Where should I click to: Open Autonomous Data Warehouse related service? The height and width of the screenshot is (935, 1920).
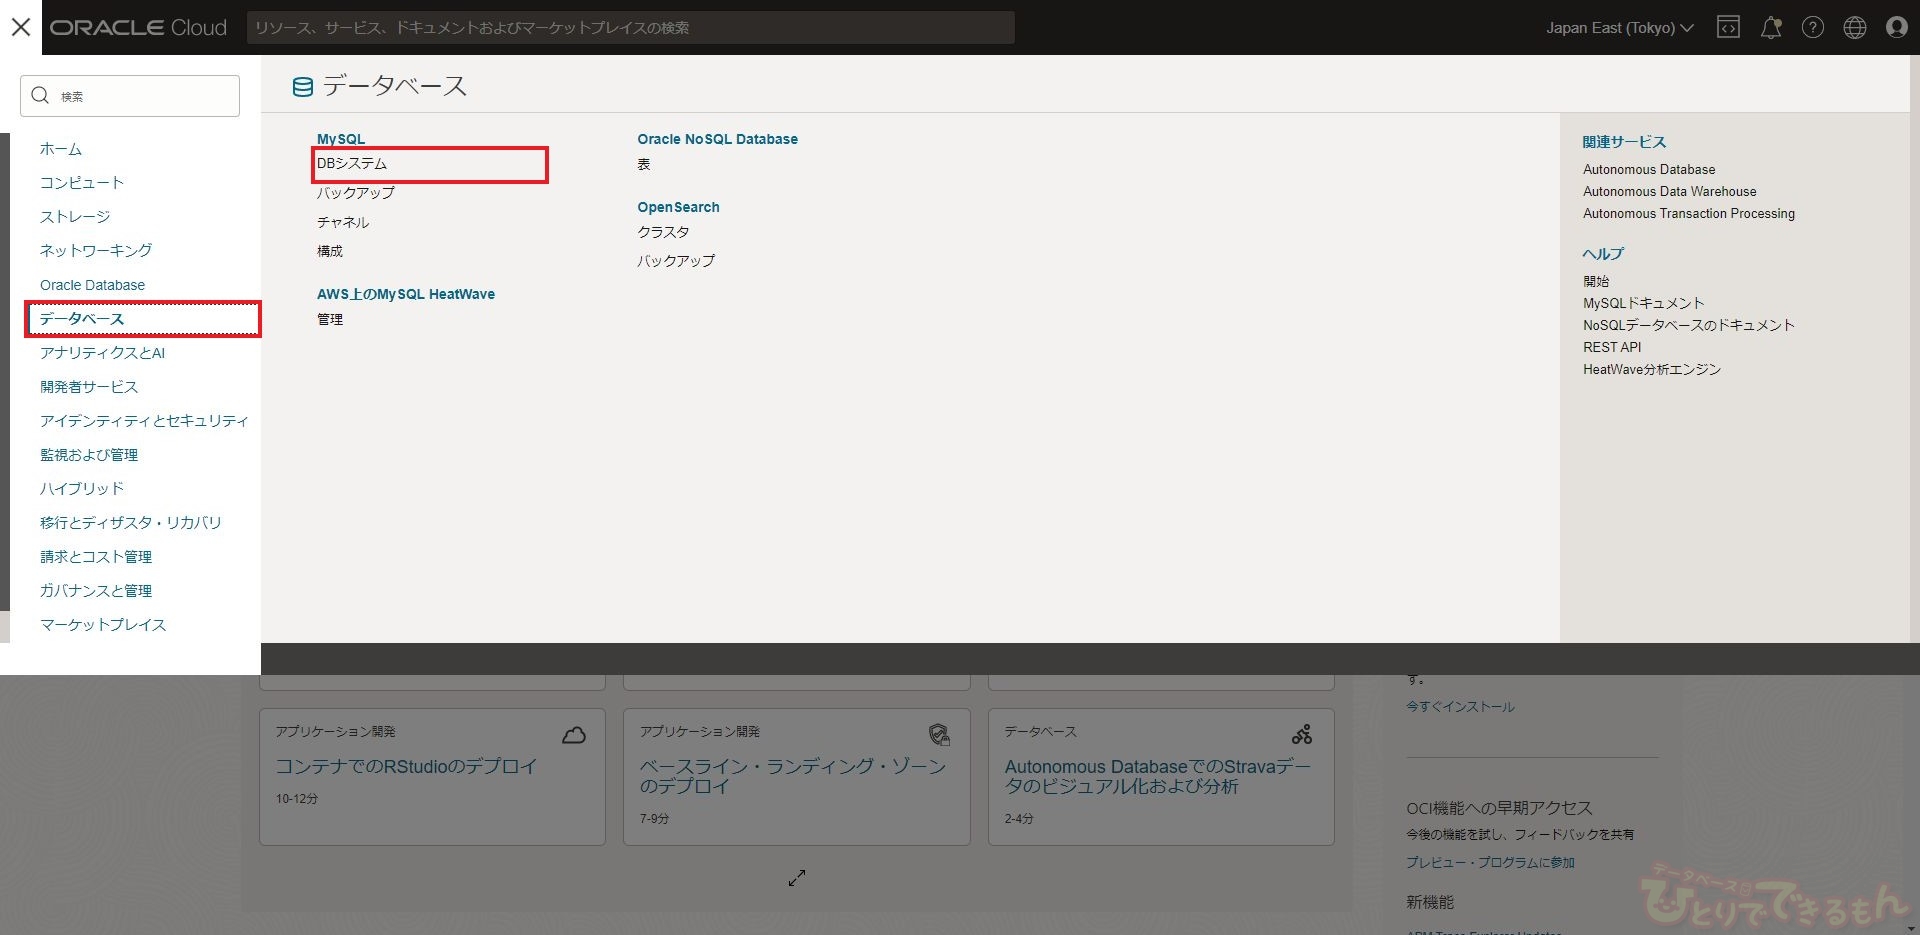[1669, 192]
